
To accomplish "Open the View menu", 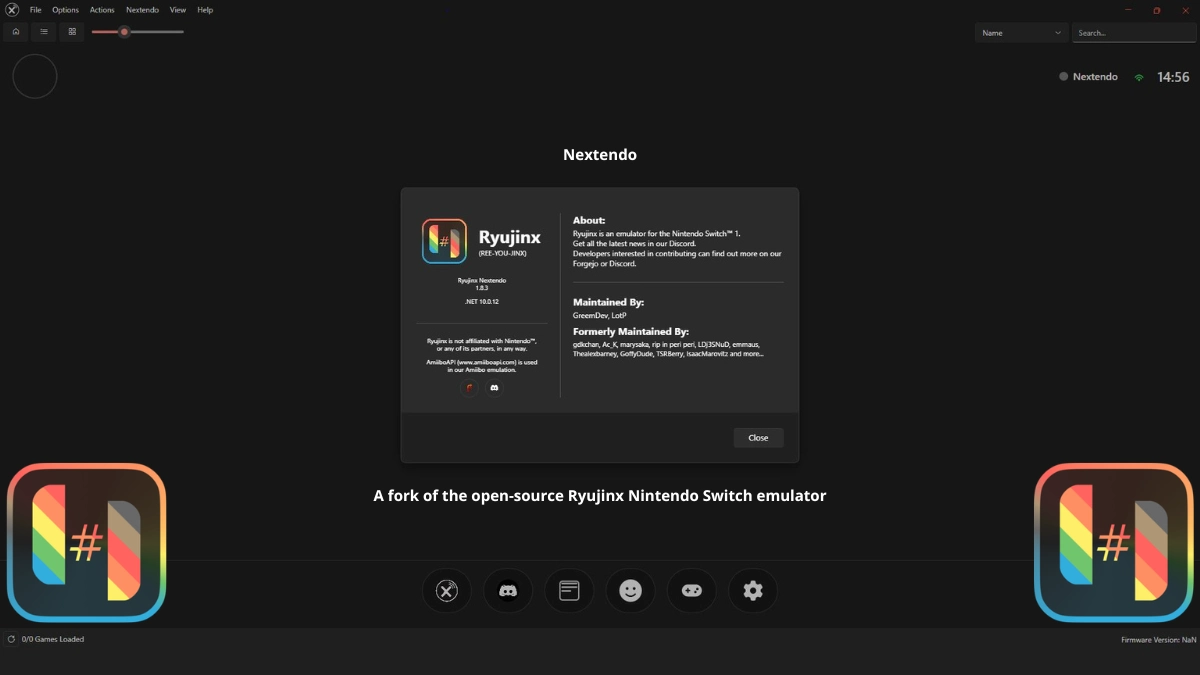I will [x=178, y=10].
